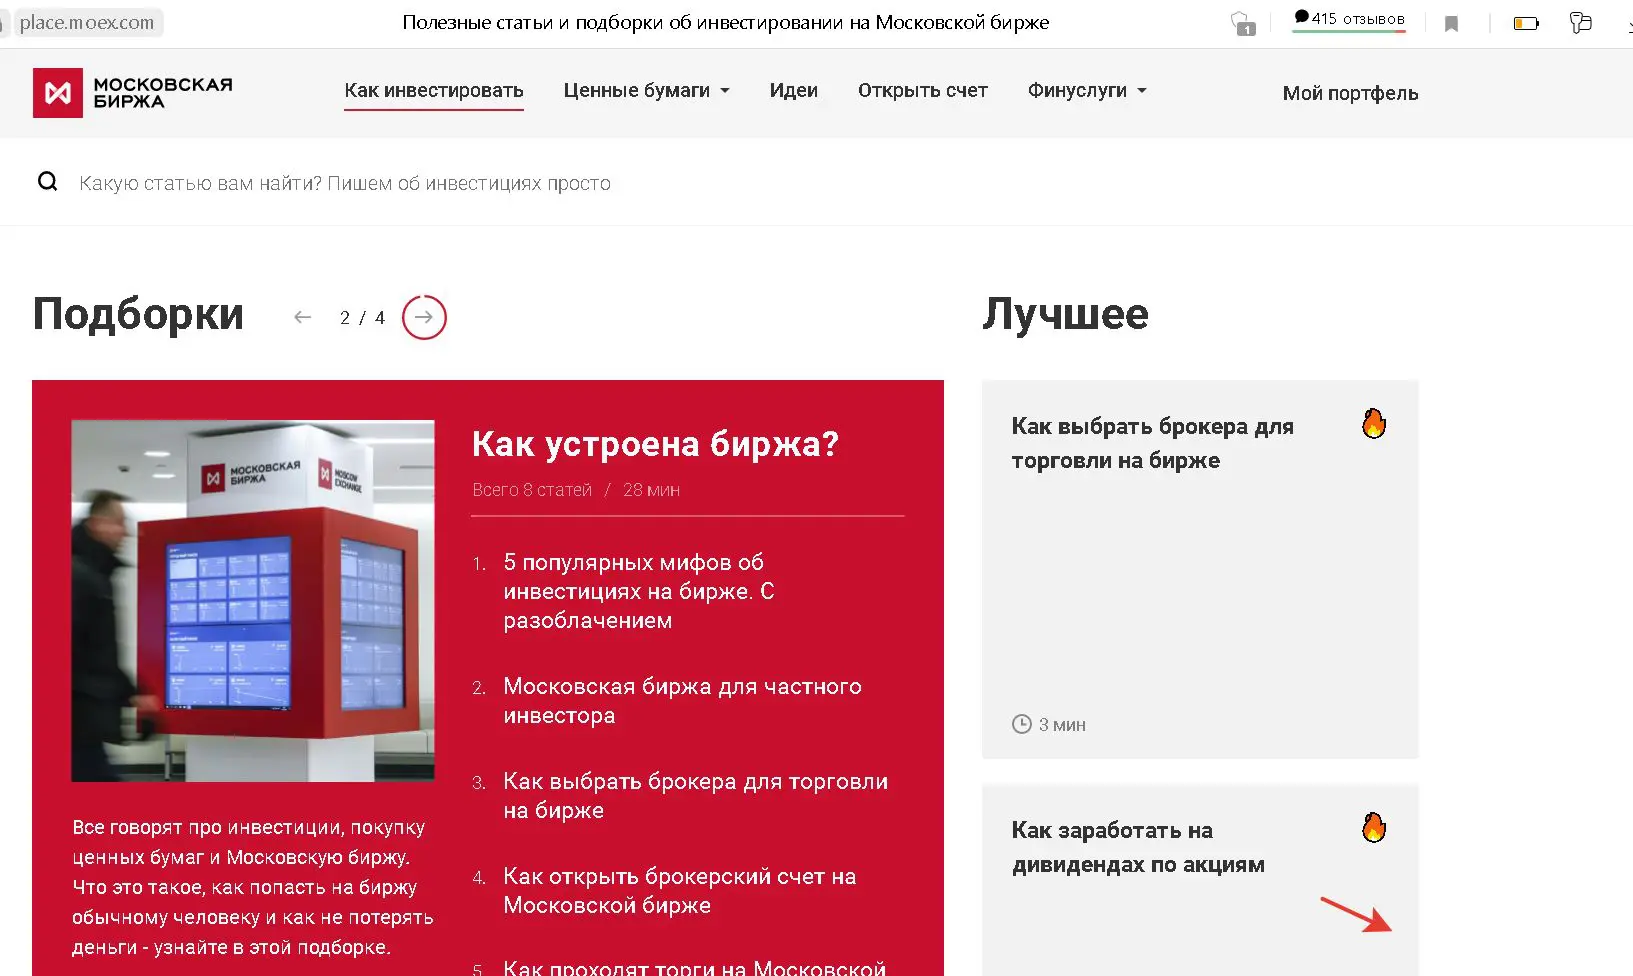Open Как устроена биржа? collection title
The height and width of the screenshot is (976, 1633).
pos(655,444)
